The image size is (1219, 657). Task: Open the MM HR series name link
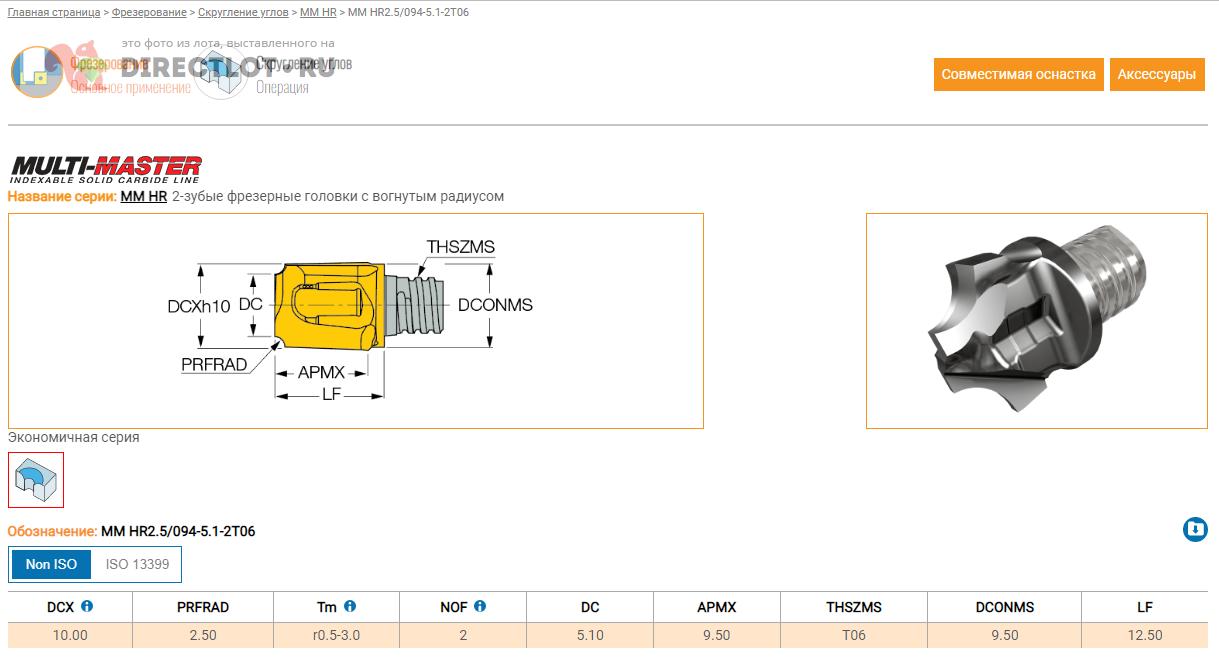(143, 196)
